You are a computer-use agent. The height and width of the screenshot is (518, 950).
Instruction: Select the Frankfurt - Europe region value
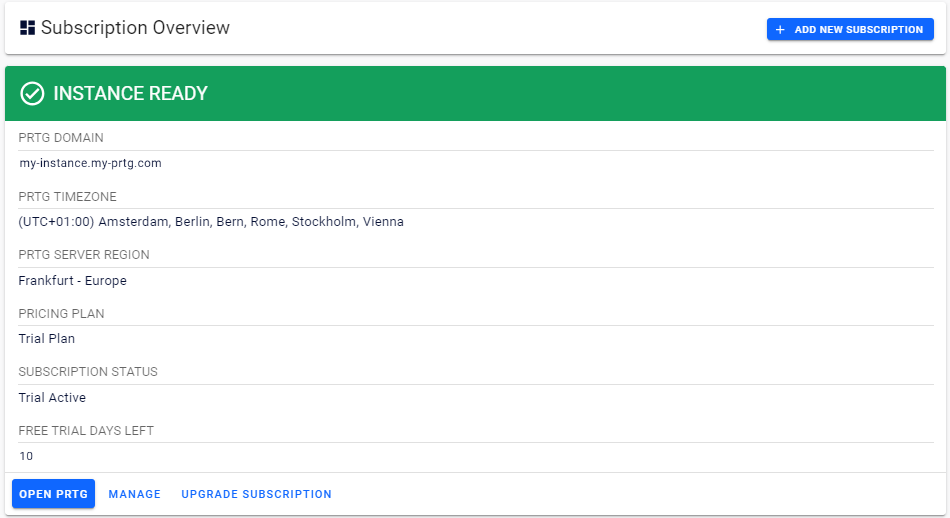coord(72,281)
